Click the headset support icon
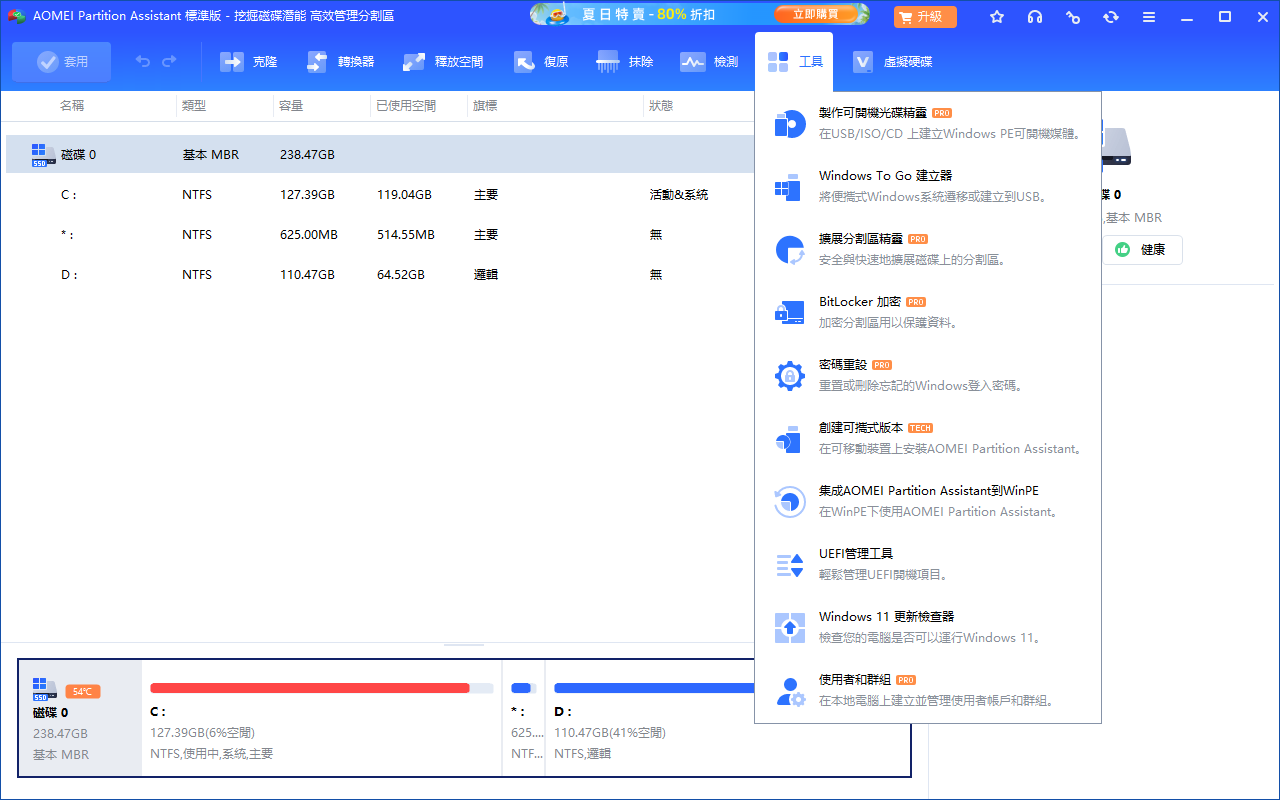Screen dimensions: 1280x800 click(1035, 17)
